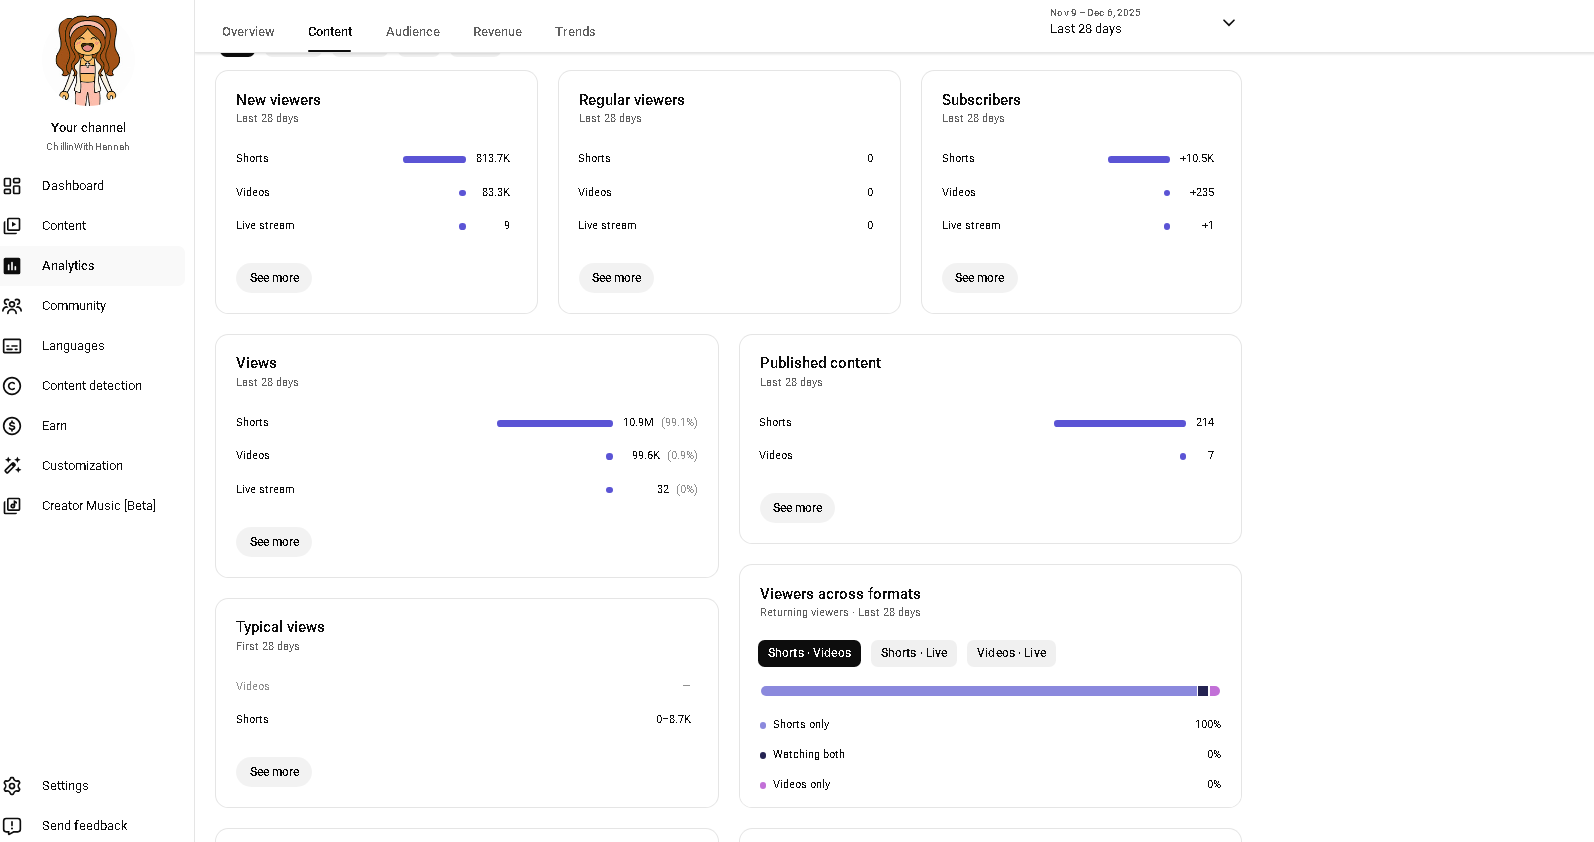
Task: Open Content detection copyright icon
Action: (x=12, y=386)
